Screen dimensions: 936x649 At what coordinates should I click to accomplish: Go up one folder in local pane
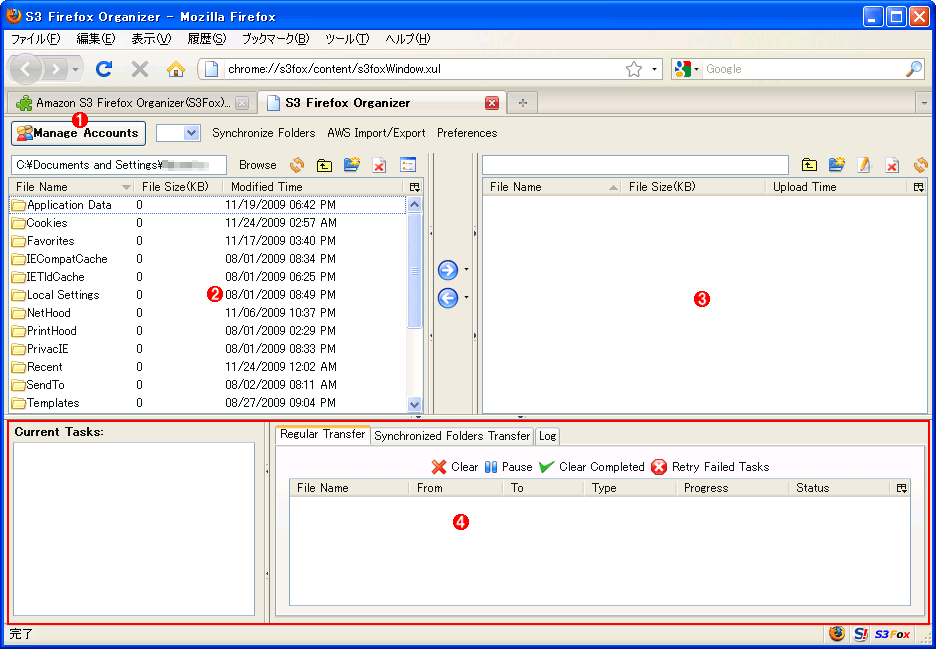click(x=324, y=165)
